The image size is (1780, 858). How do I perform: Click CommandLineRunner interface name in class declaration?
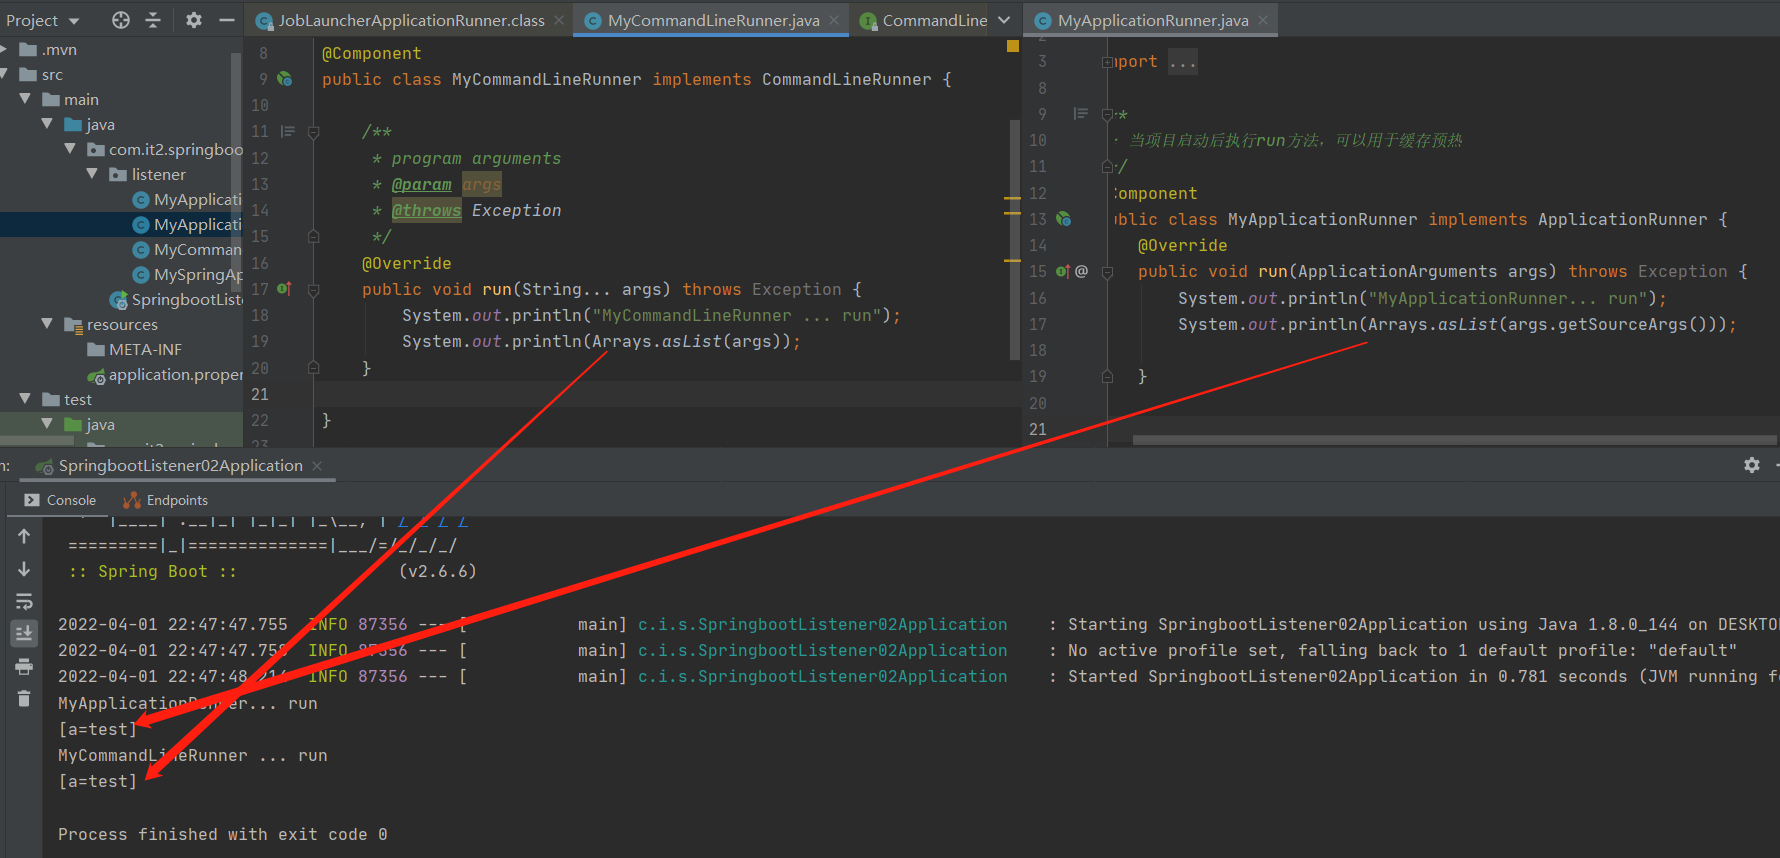tap(846, 79)
